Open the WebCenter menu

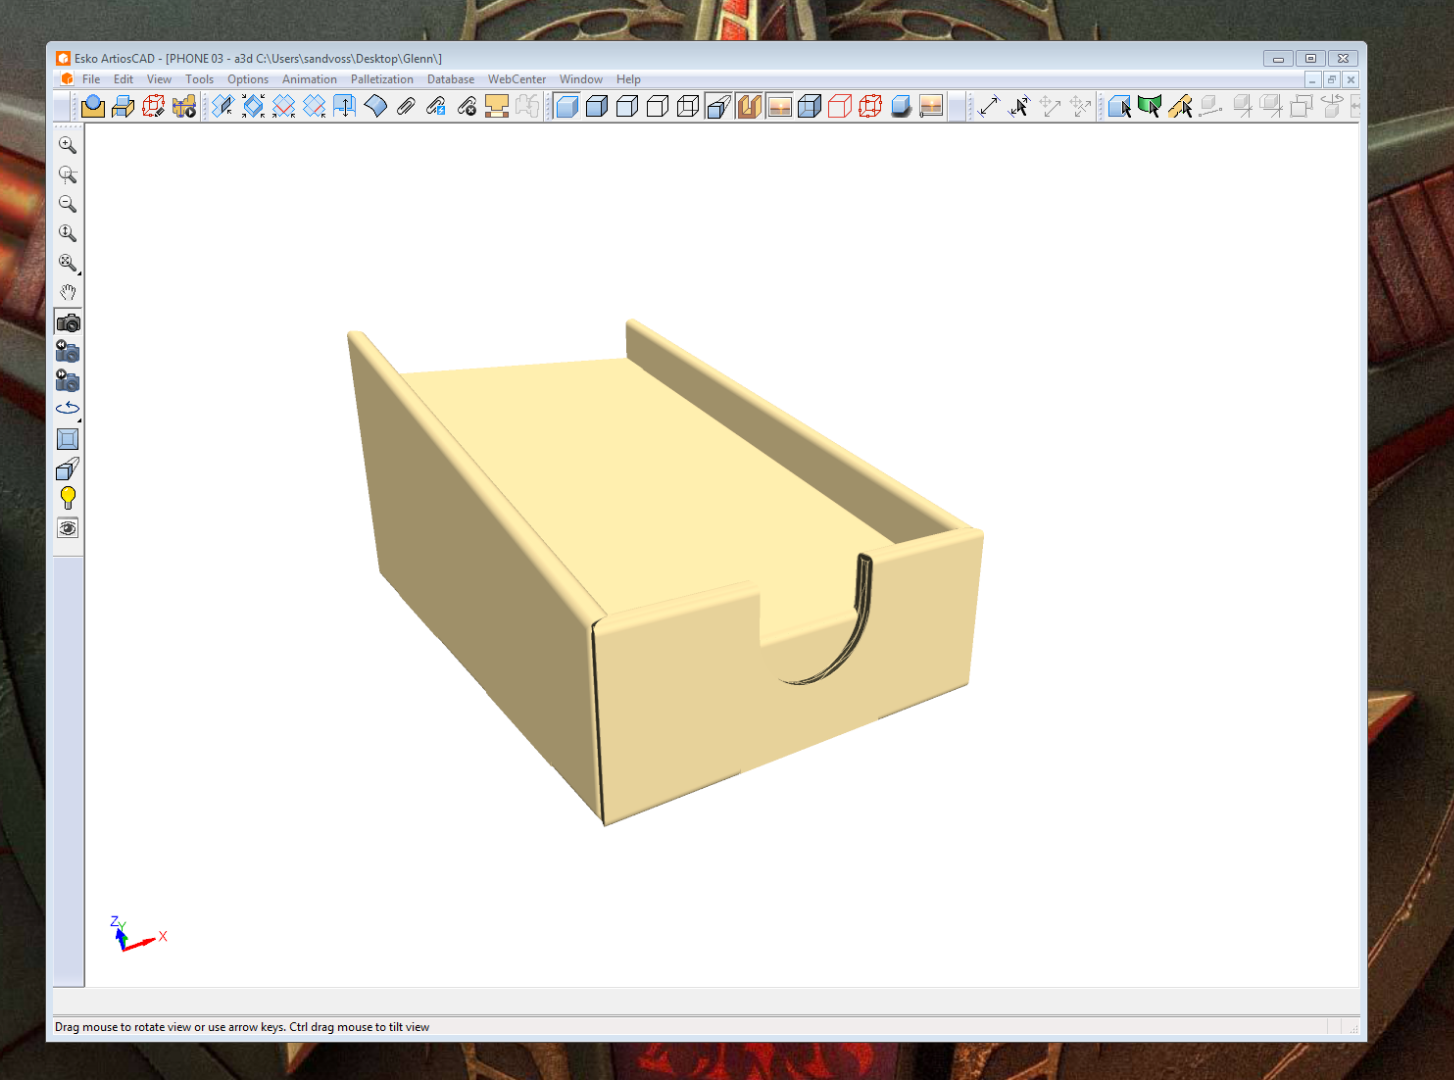point(517,79)
